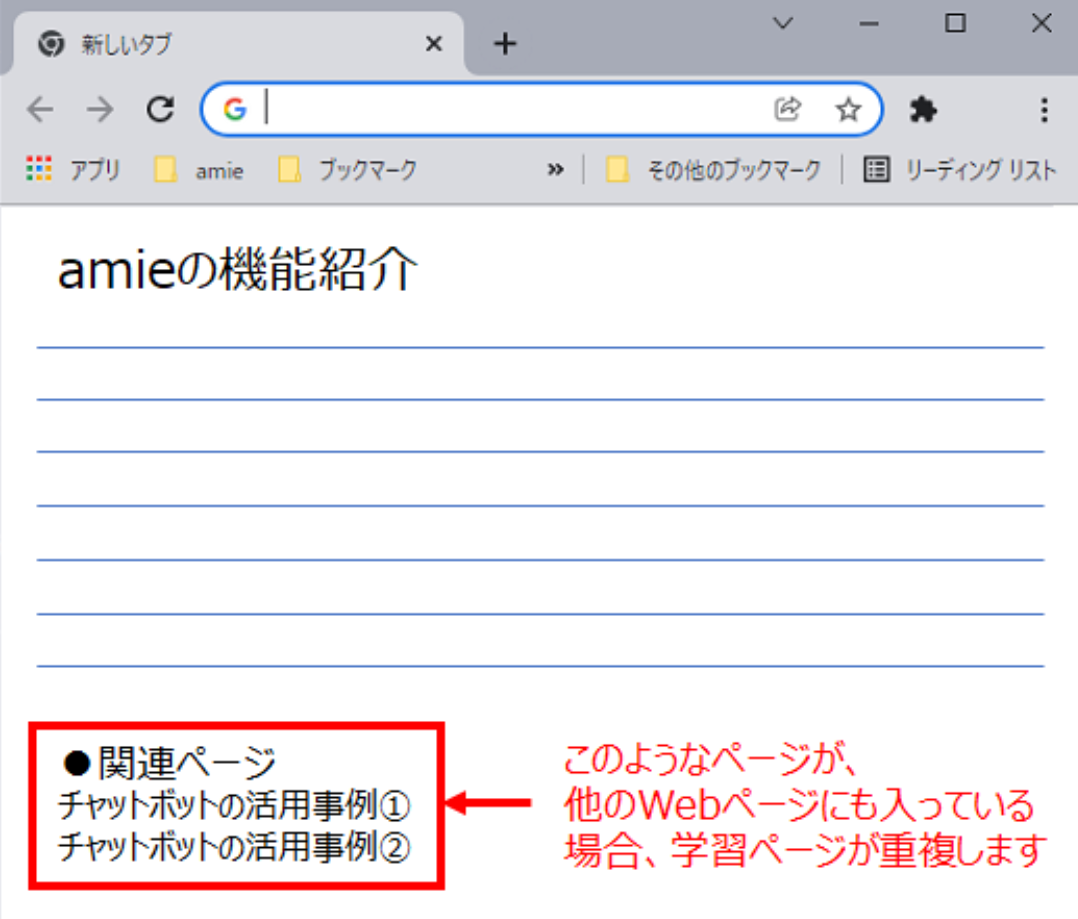Open tab search chevron in title bar
The width and height of the screenshot is (1078, 919).
click(784, 24)
